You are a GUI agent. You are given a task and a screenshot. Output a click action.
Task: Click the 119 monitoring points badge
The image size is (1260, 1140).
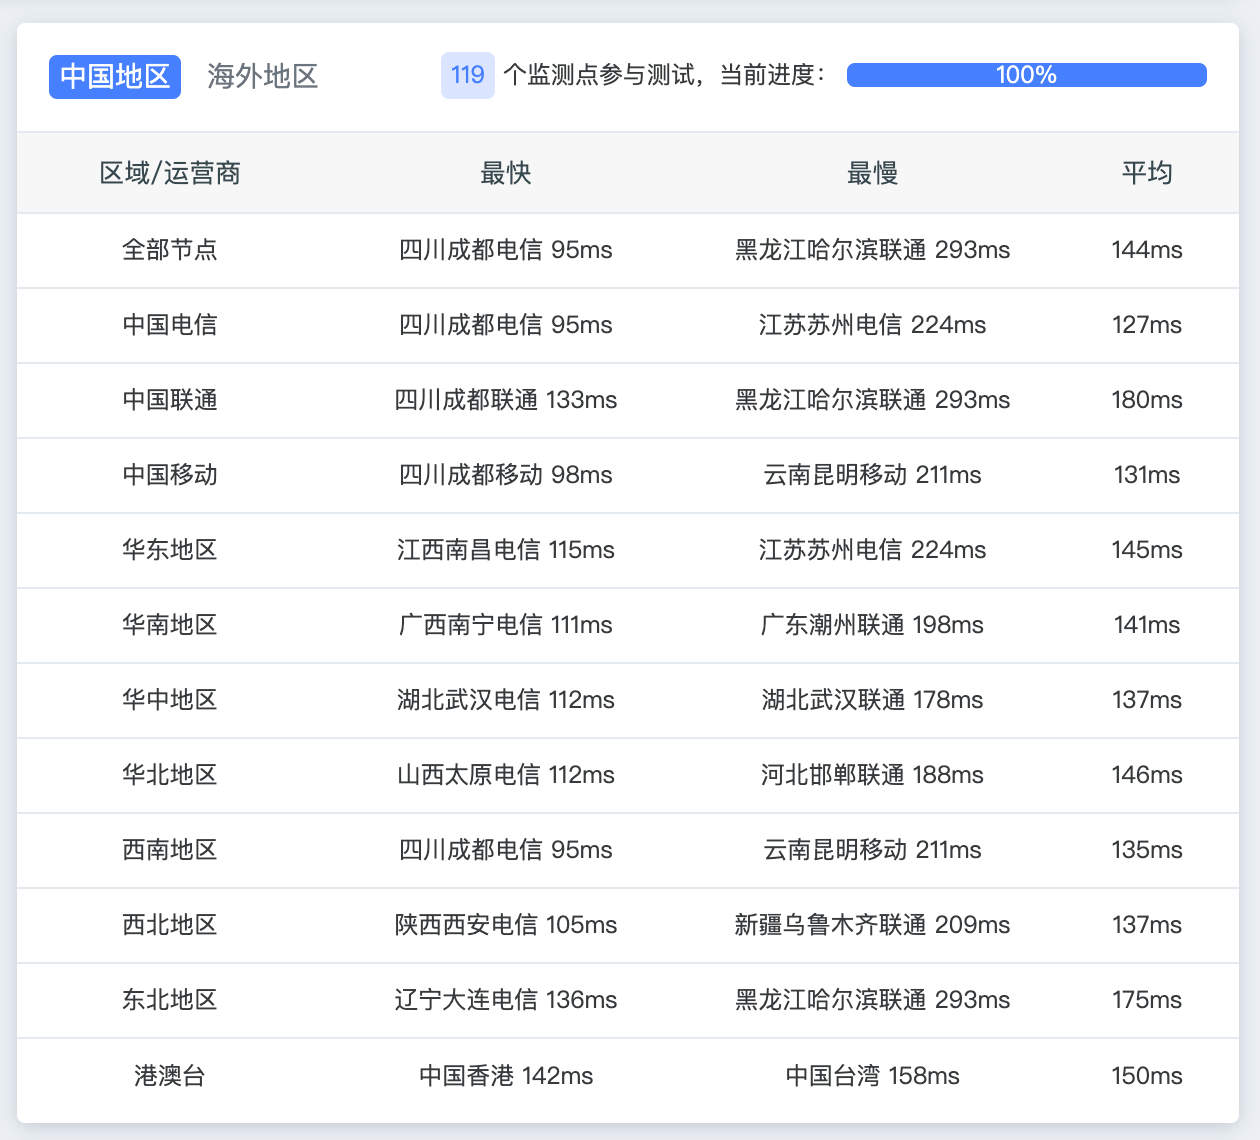[x=467, y=75]
